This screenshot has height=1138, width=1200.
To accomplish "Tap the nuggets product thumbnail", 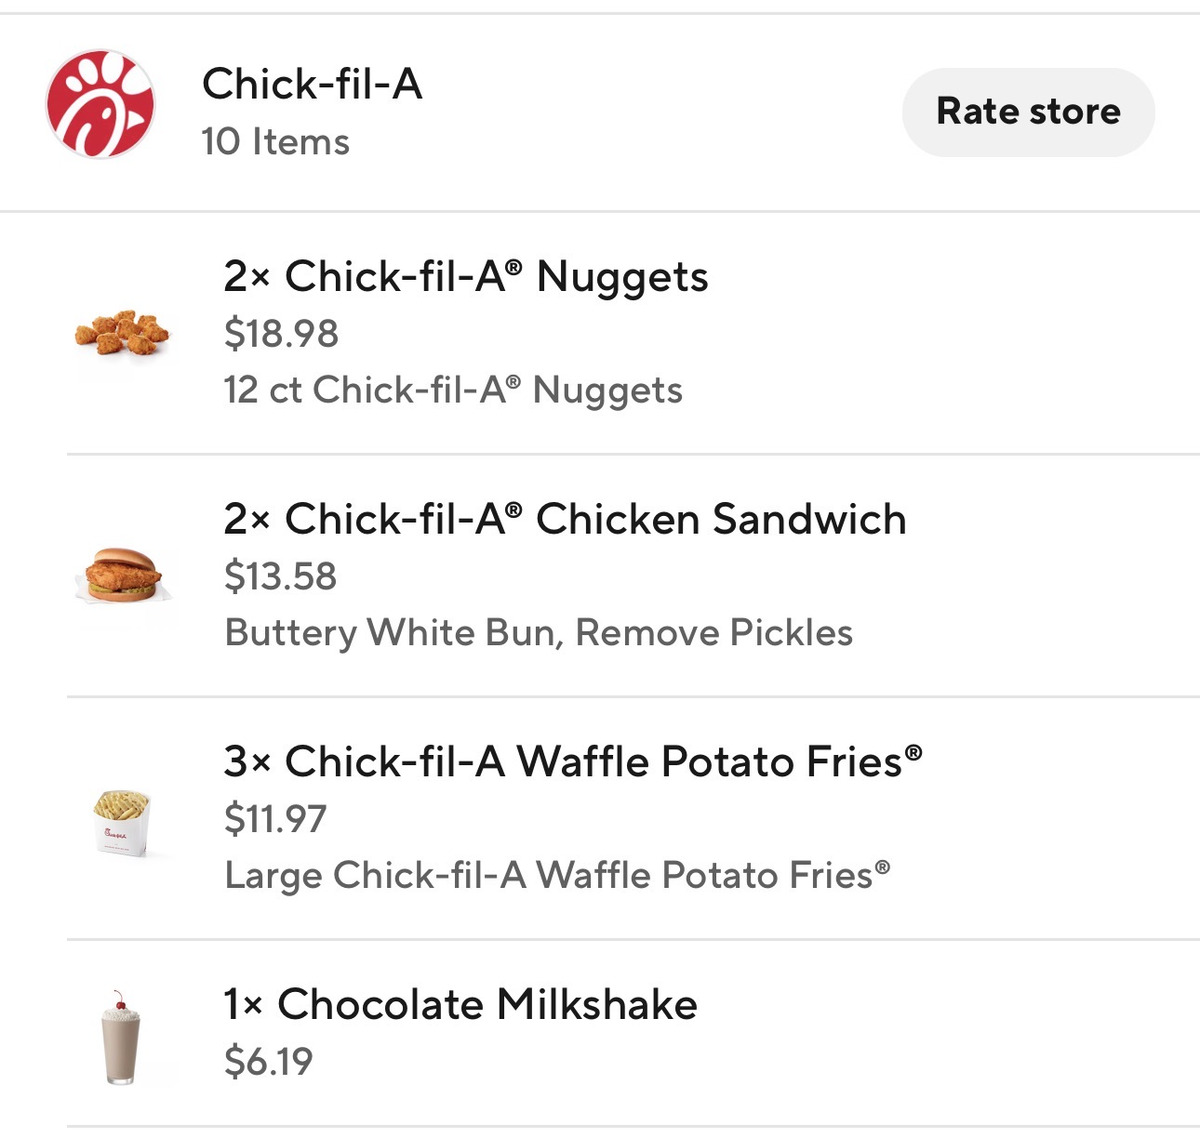I will click(122, 333).
